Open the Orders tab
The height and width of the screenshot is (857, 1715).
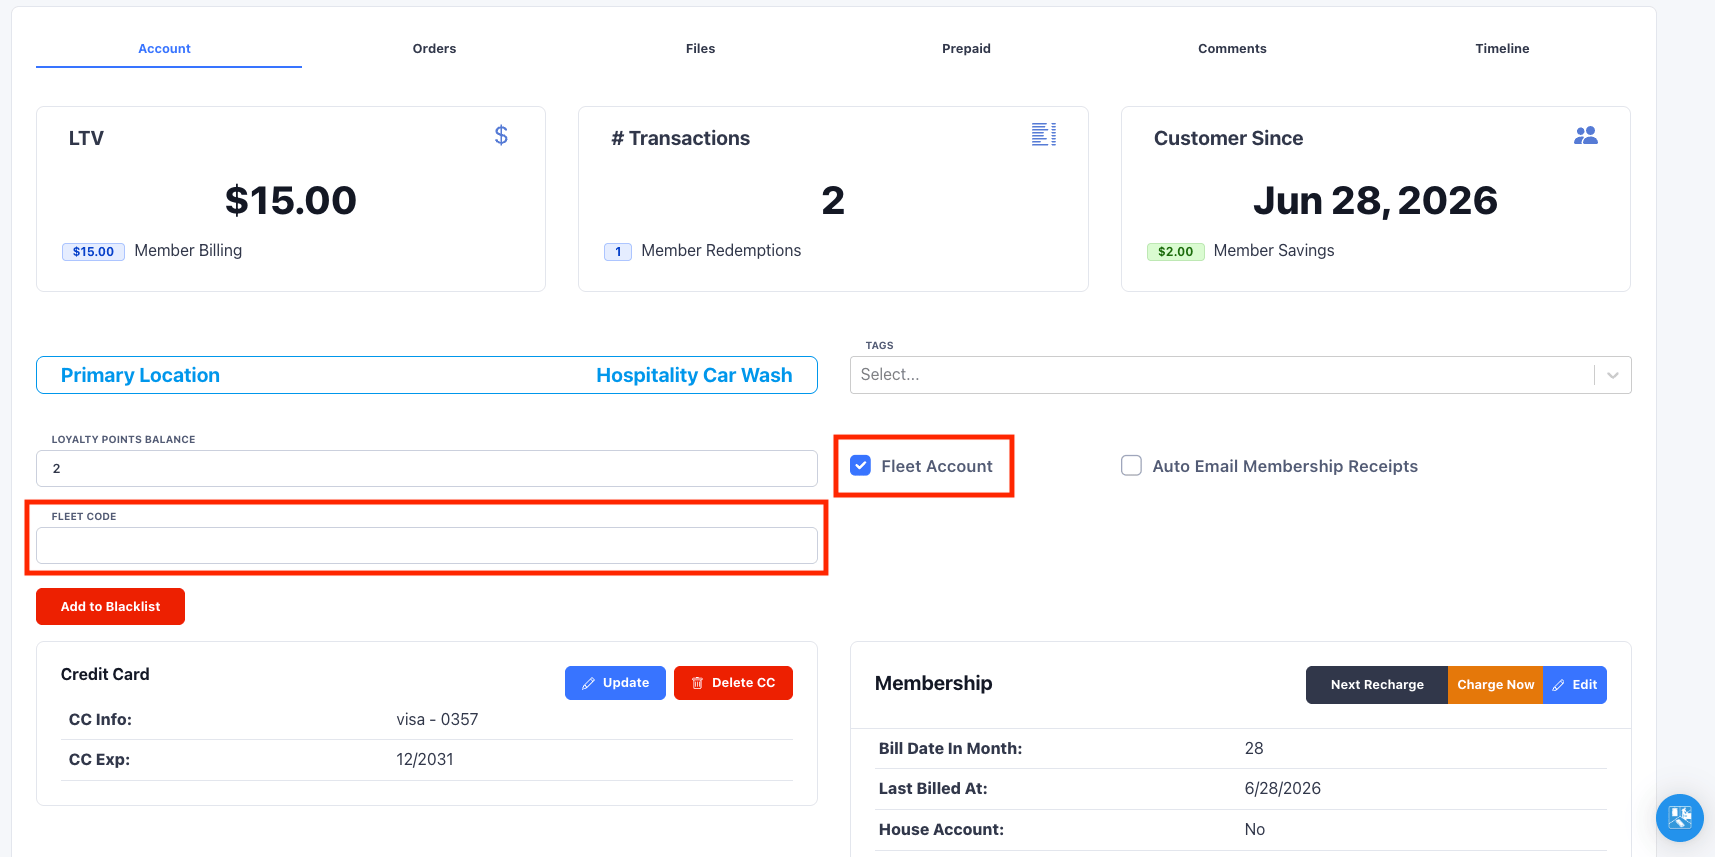tap(434, 48)
